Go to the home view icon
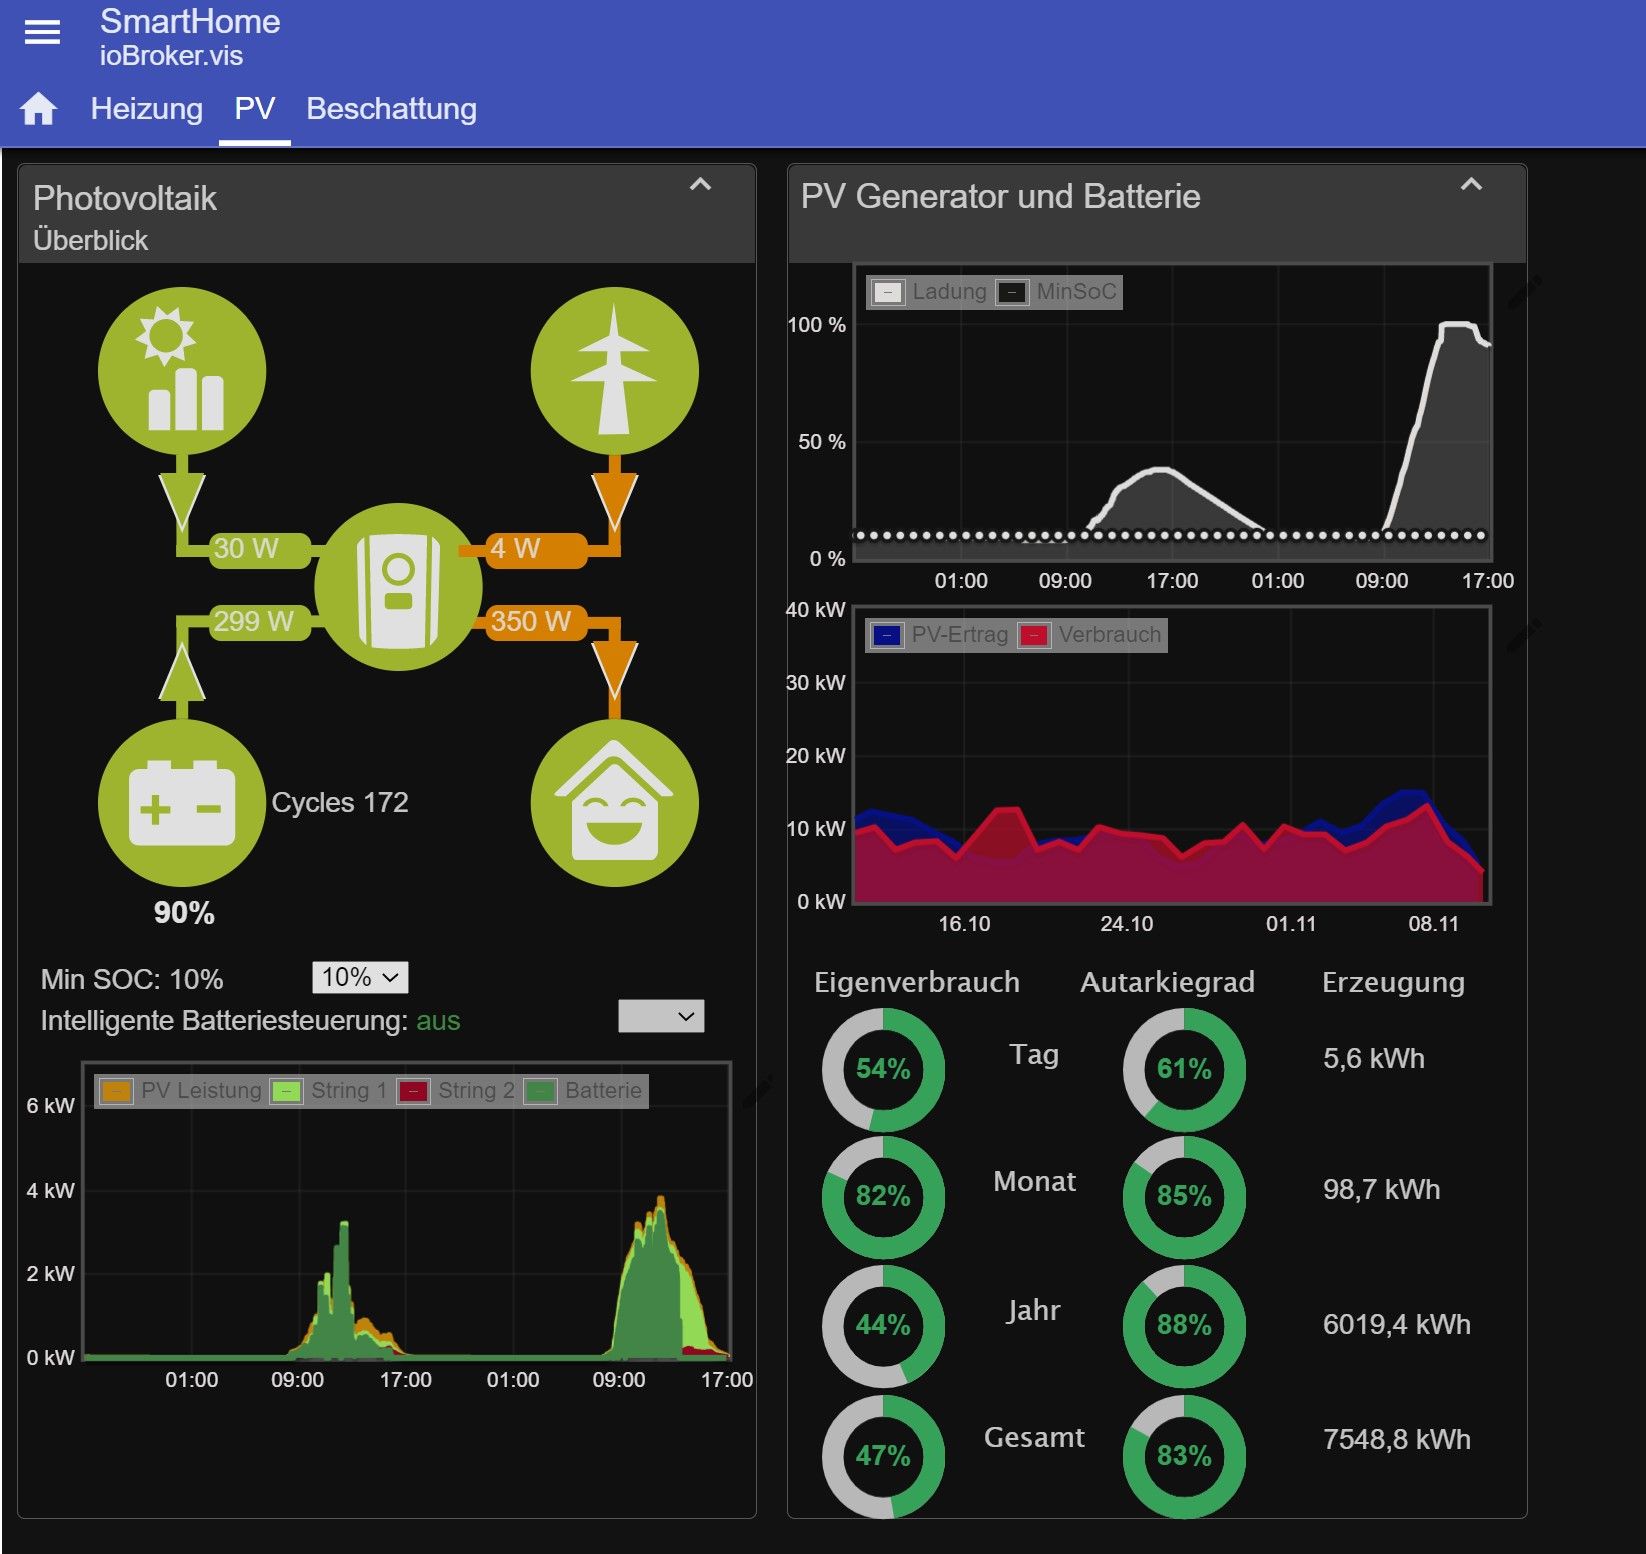The width and height of the screenshot is (1646, 1554). 39,108
